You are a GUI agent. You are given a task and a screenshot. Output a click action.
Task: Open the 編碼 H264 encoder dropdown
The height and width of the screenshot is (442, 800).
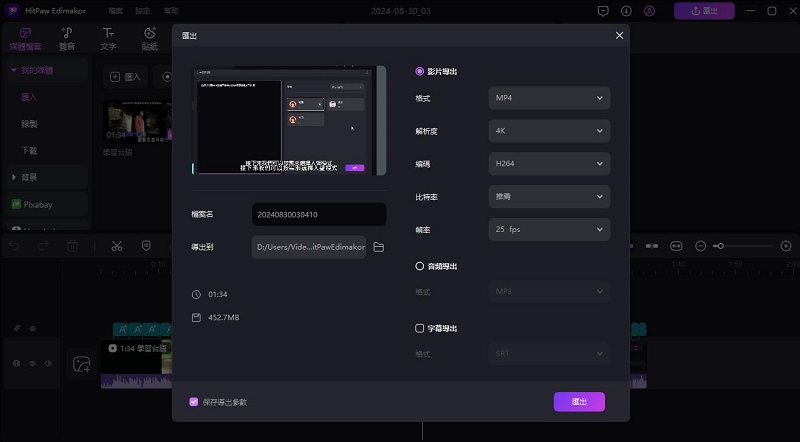point(549,164)
